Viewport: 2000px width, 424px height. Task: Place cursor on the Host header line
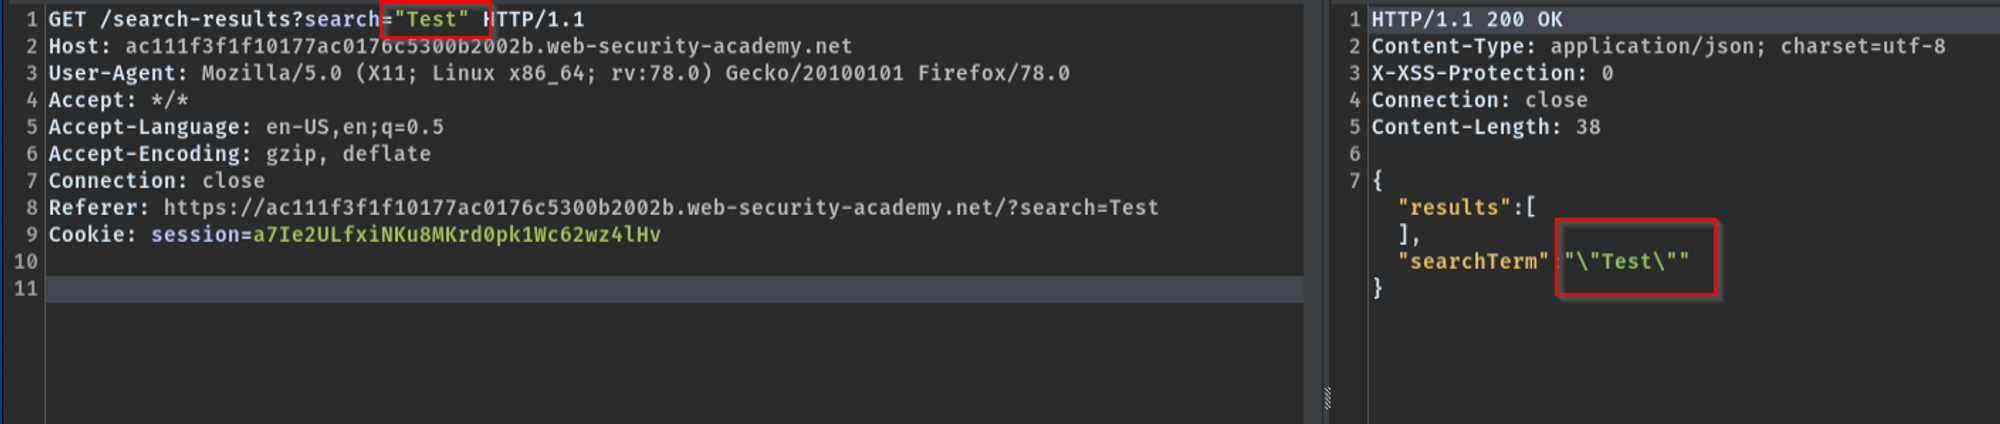(x=450, y=46)
